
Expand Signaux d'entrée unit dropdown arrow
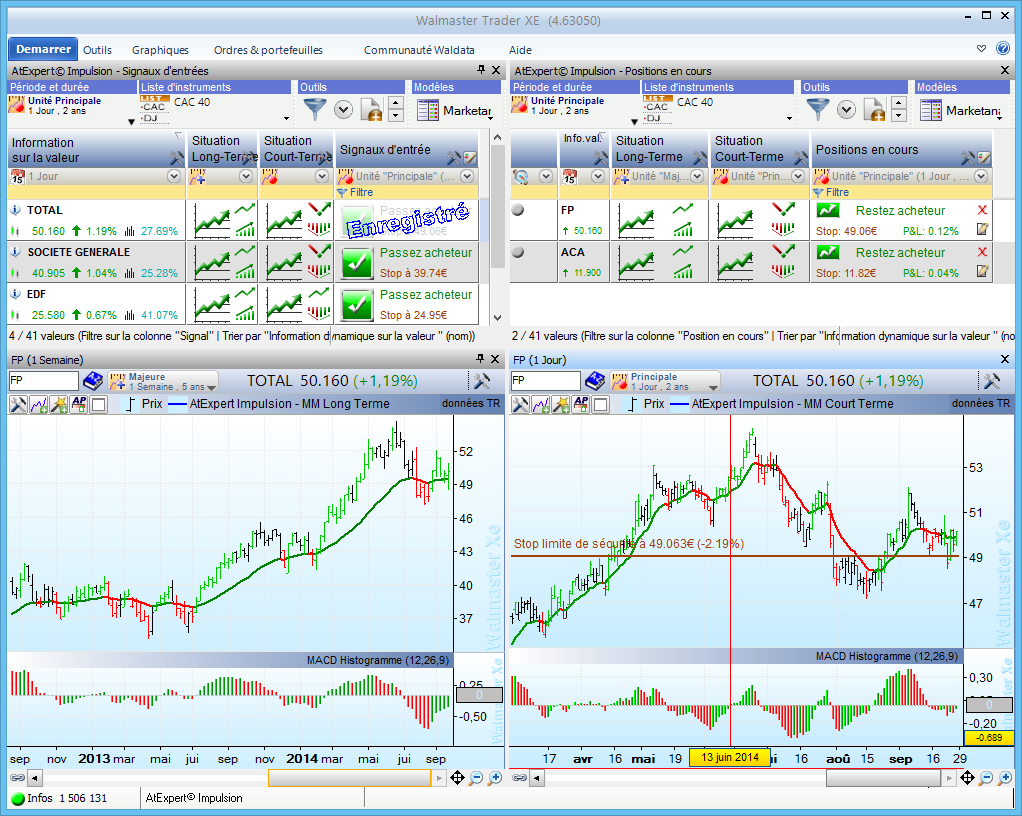pyautogui.click(x=467, y=176)
